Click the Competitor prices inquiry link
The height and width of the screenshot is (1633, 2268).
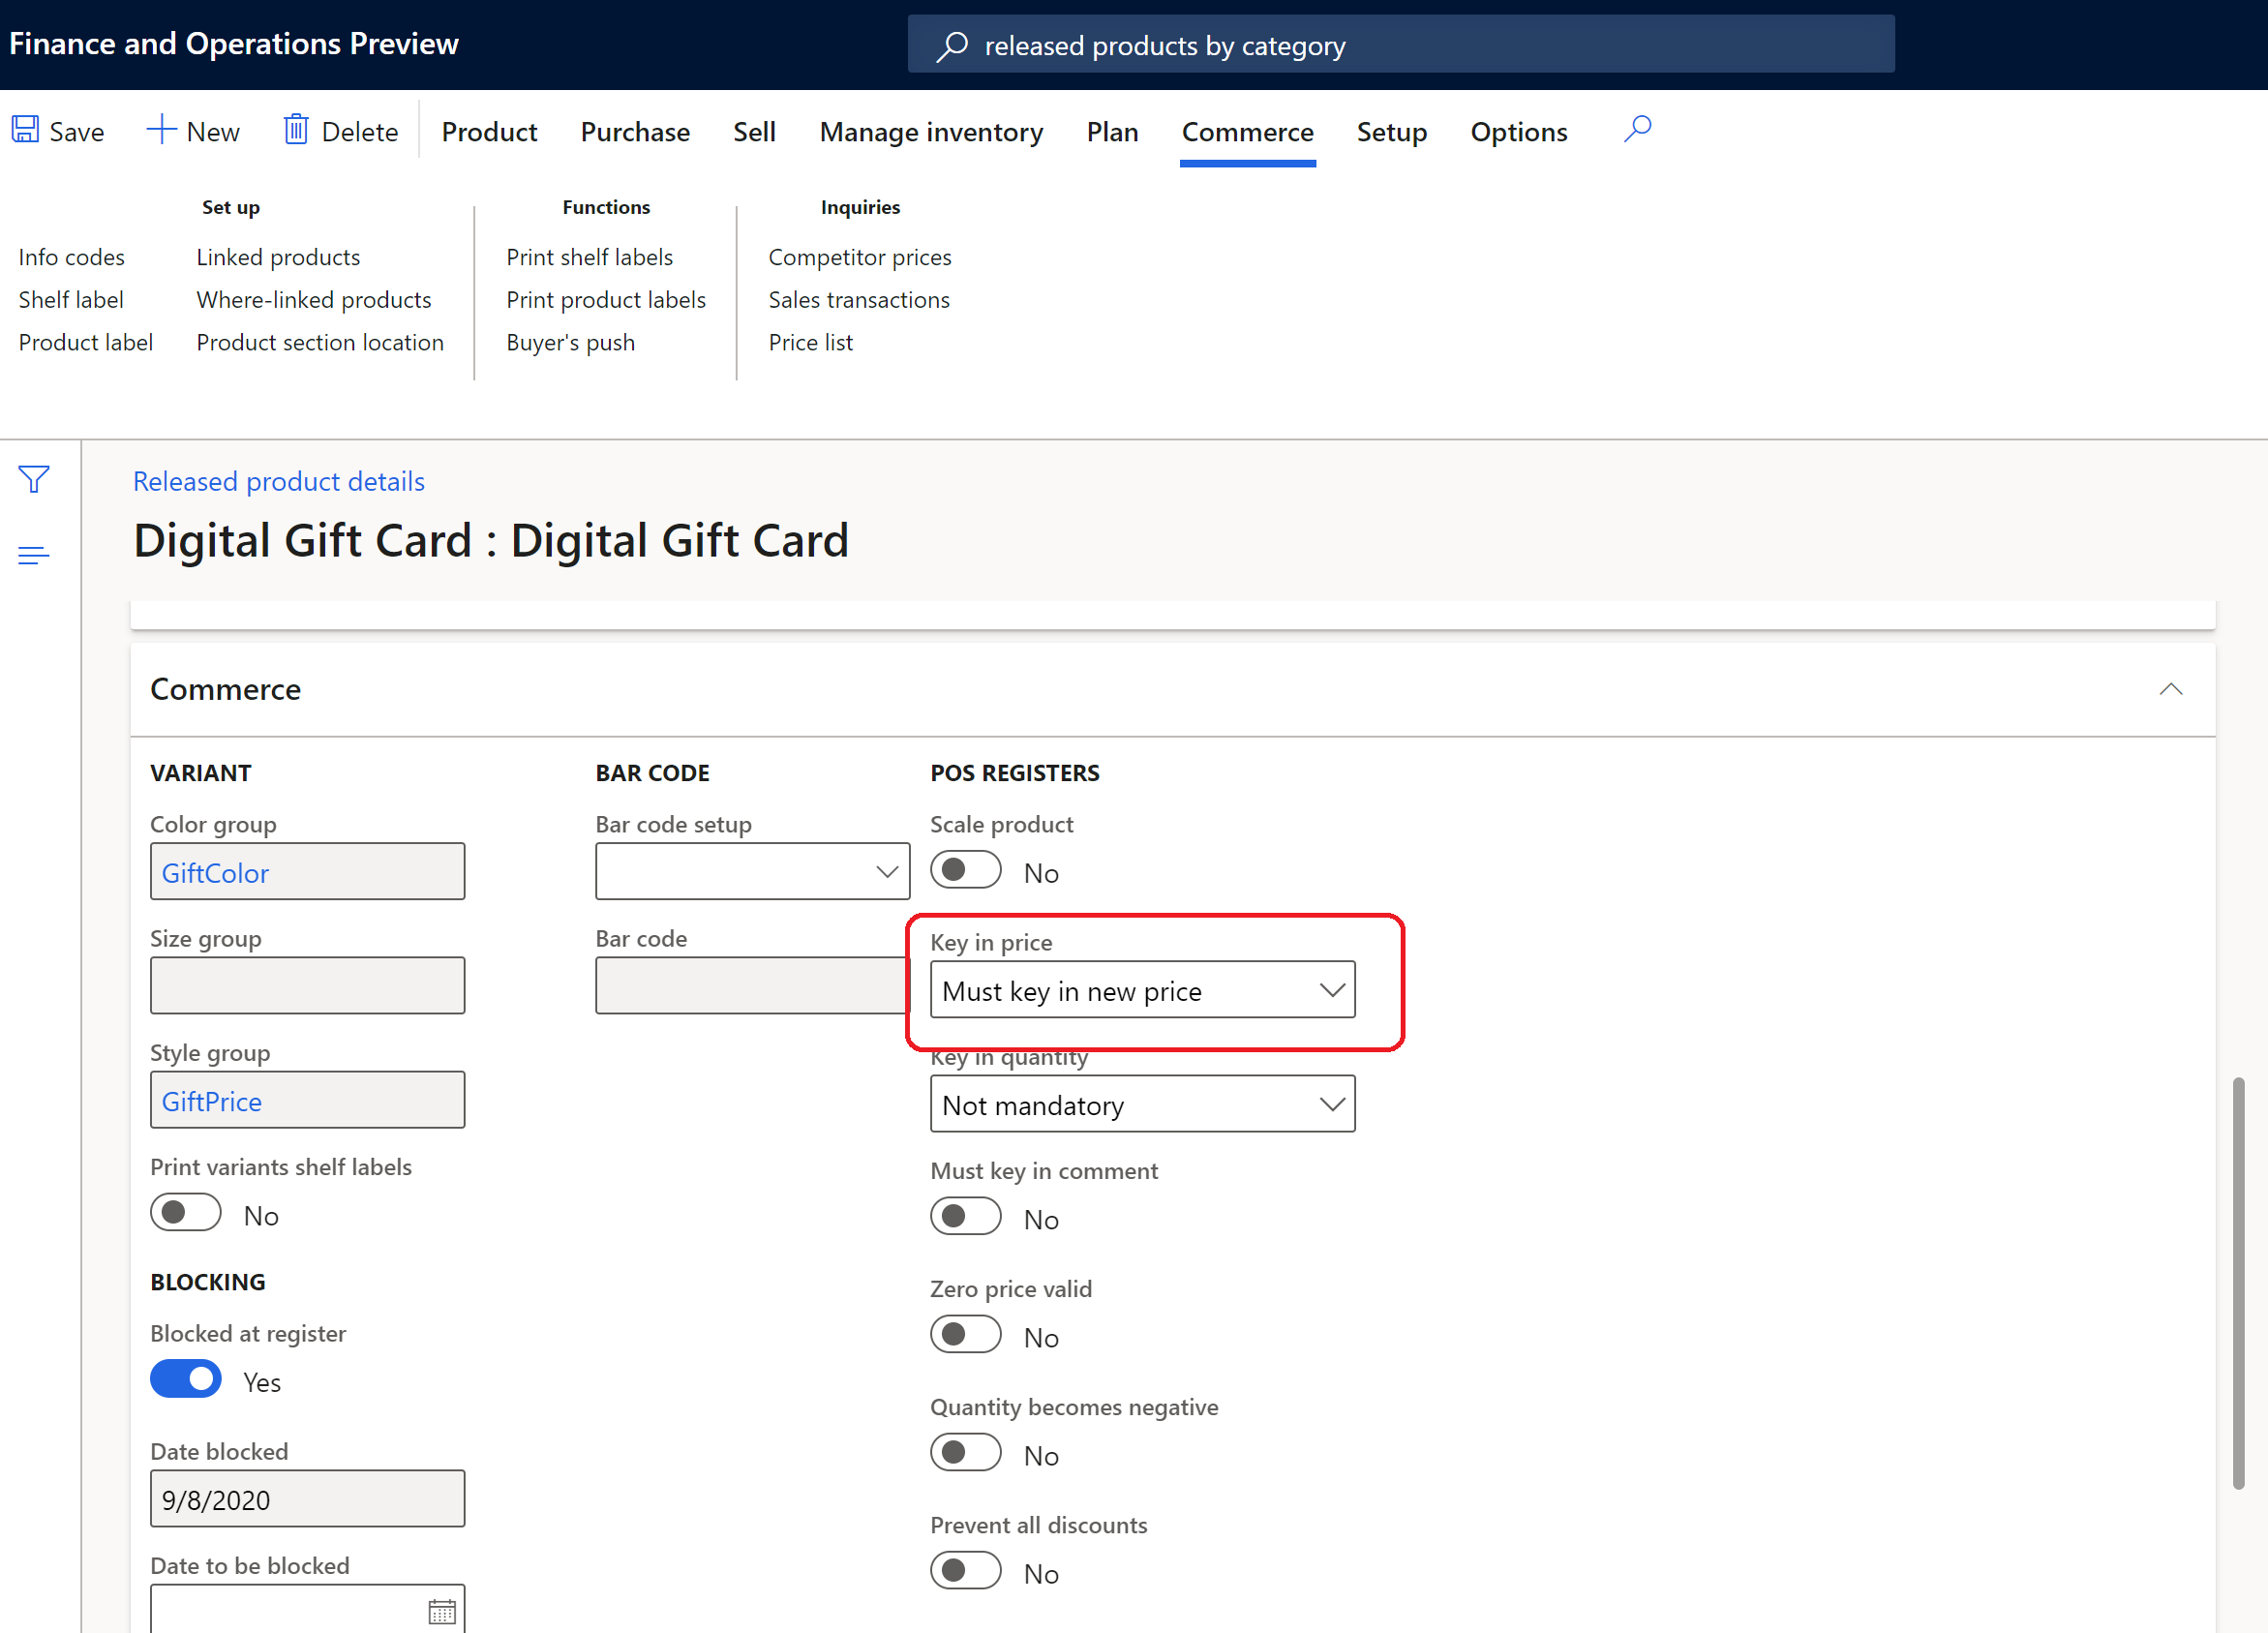click(860, 256)
